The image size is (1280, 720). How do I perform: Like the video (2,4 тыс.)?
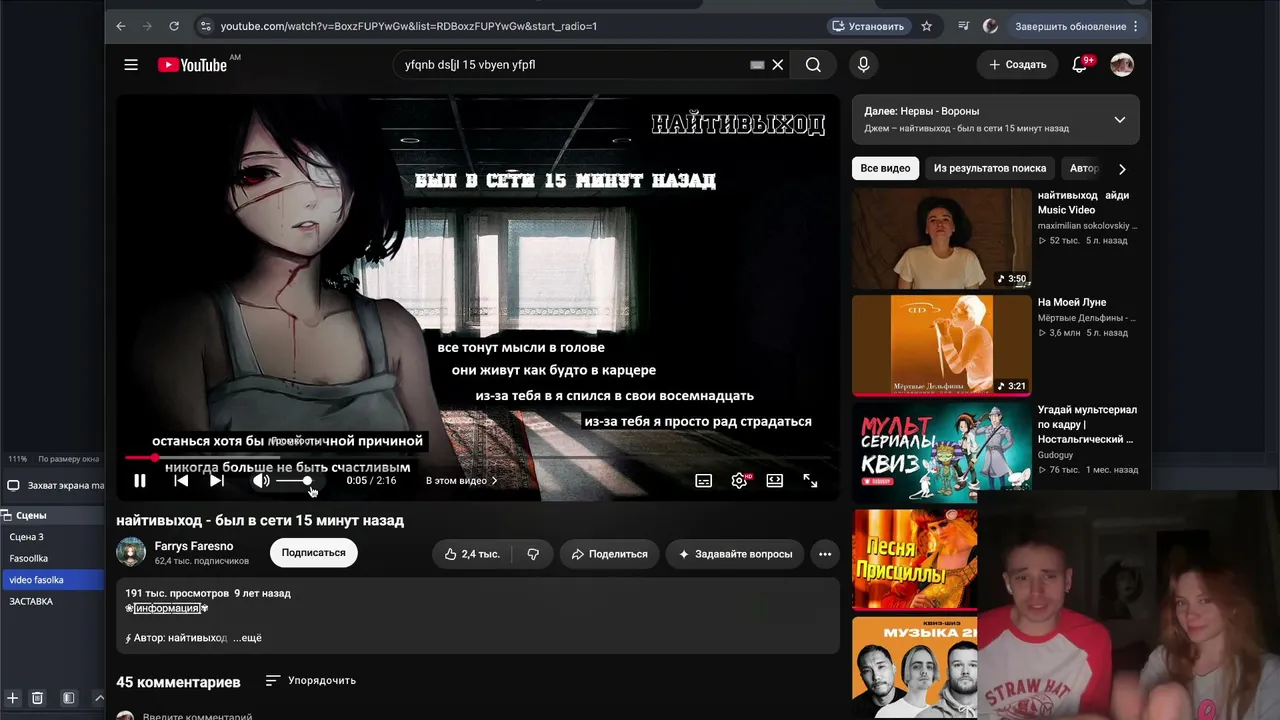point(472,554)
